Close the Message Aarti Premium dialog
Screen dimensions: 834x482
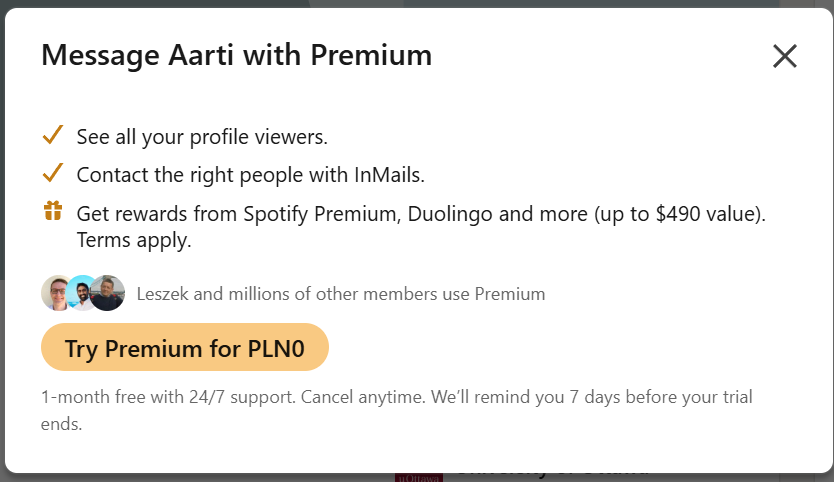click(x=785, y=56)
